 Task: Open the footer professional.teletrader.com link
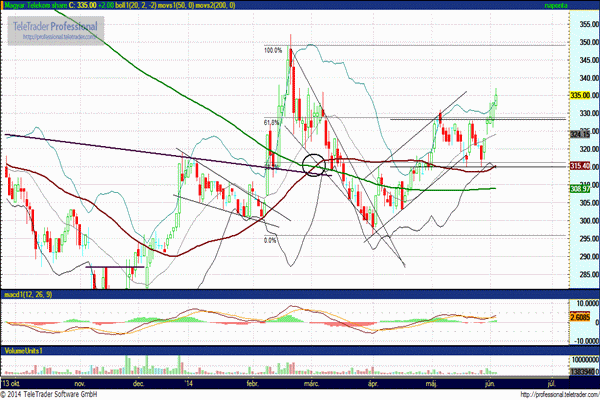tap(560, 395)
